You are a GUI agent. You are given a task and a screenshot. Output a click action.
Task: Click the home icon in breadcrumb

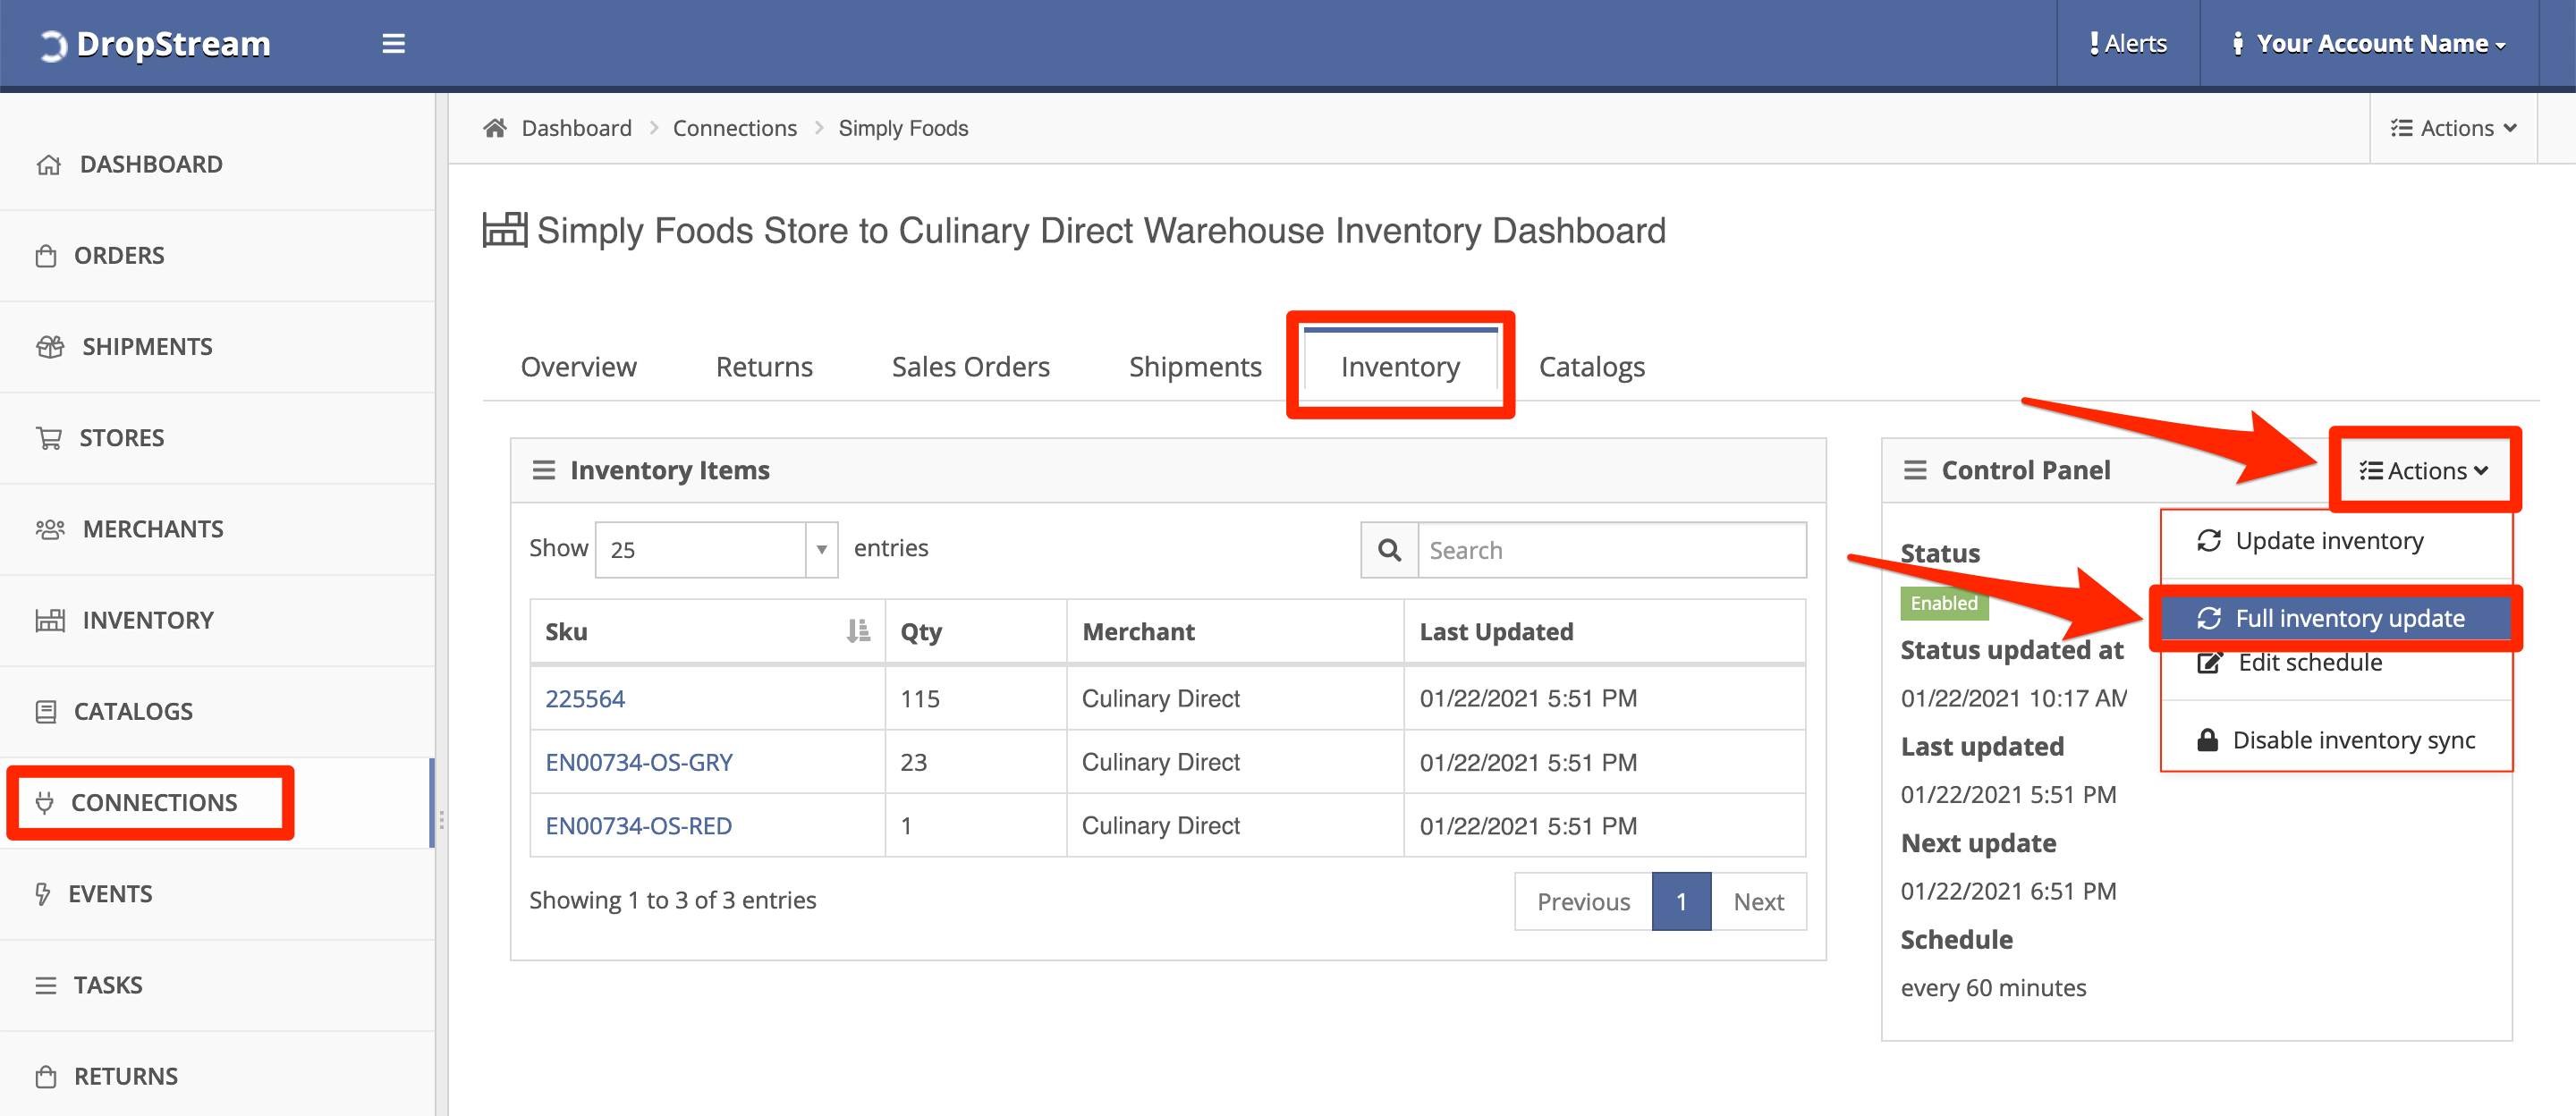[x=494, y=128]
